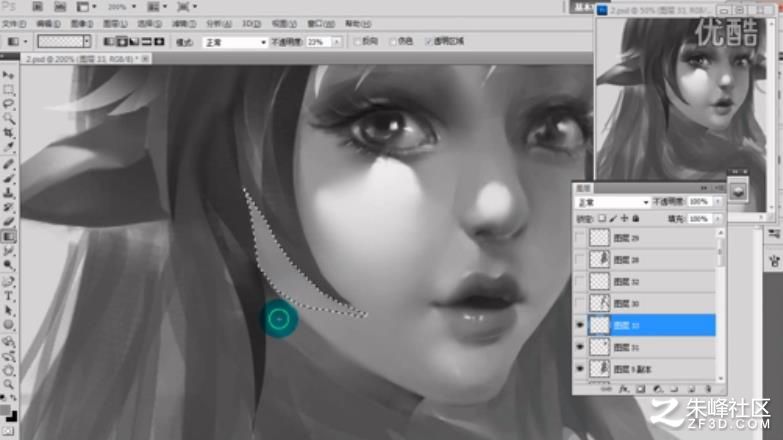Viewport: 783px width, 440px height.
Task: Select the Hand tool
Action: click(x=8, y=370)
